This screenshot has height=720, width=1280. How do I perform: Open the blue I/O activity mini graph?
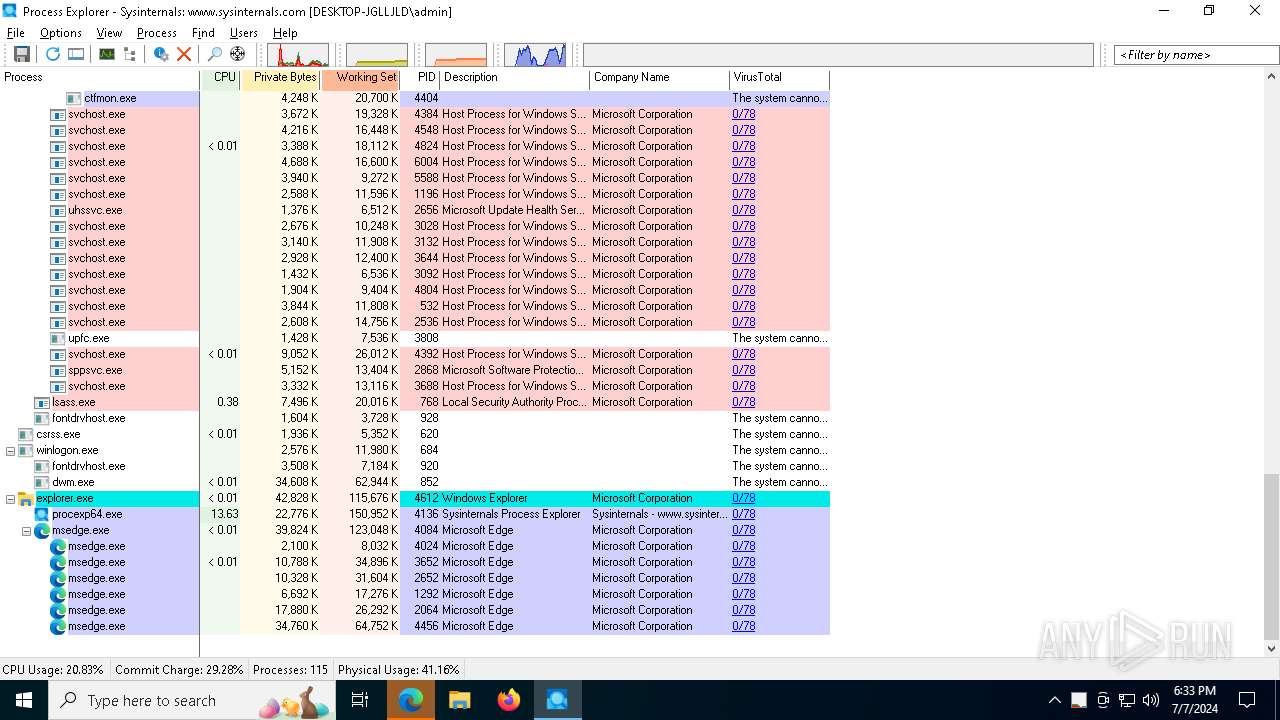[x=535, y=55]
